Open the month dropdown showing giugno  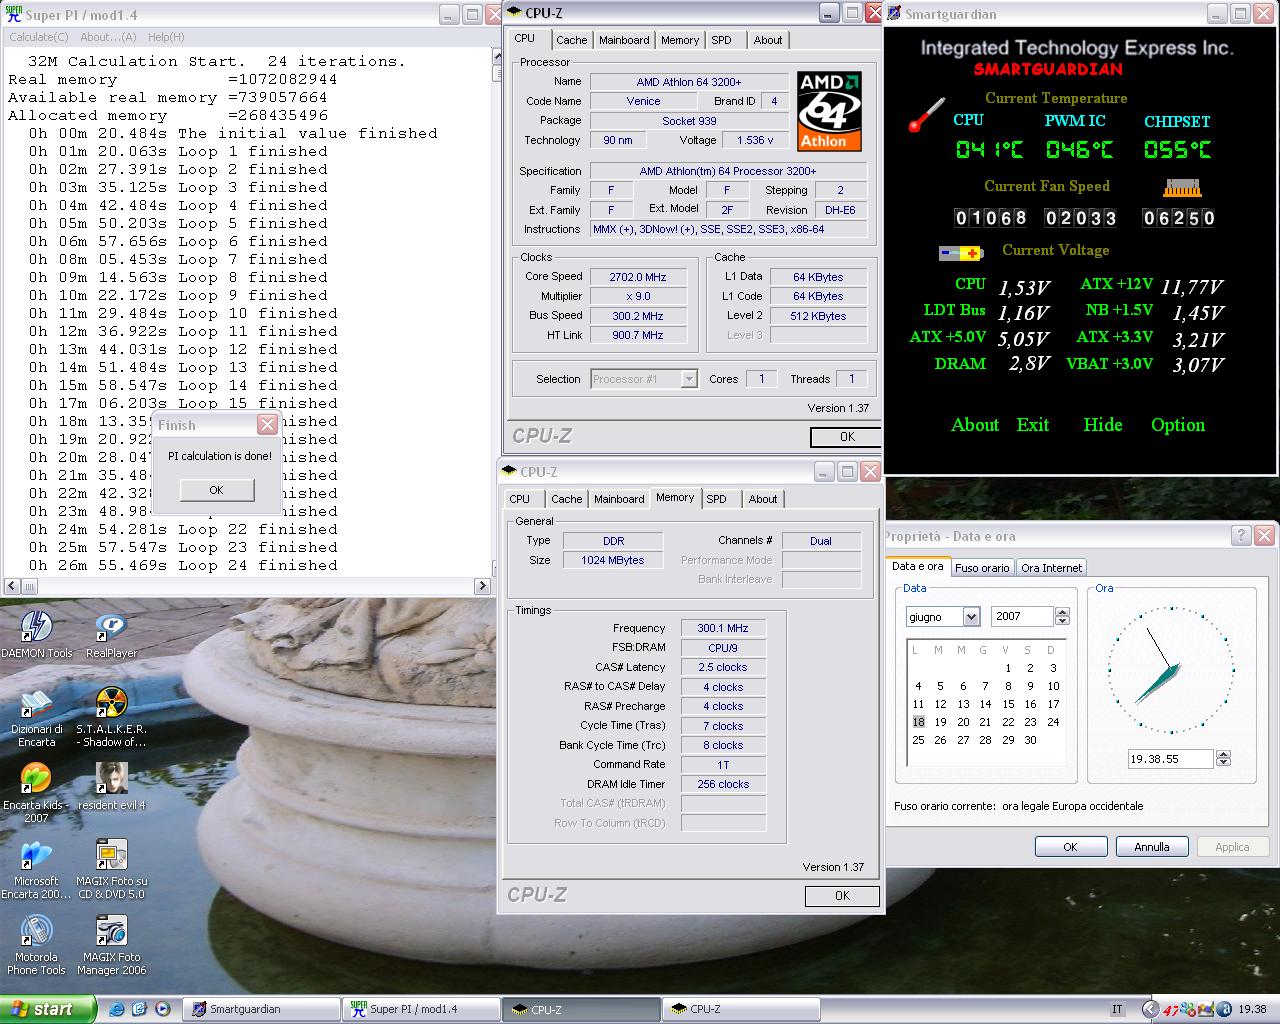[x=970, y=617]
